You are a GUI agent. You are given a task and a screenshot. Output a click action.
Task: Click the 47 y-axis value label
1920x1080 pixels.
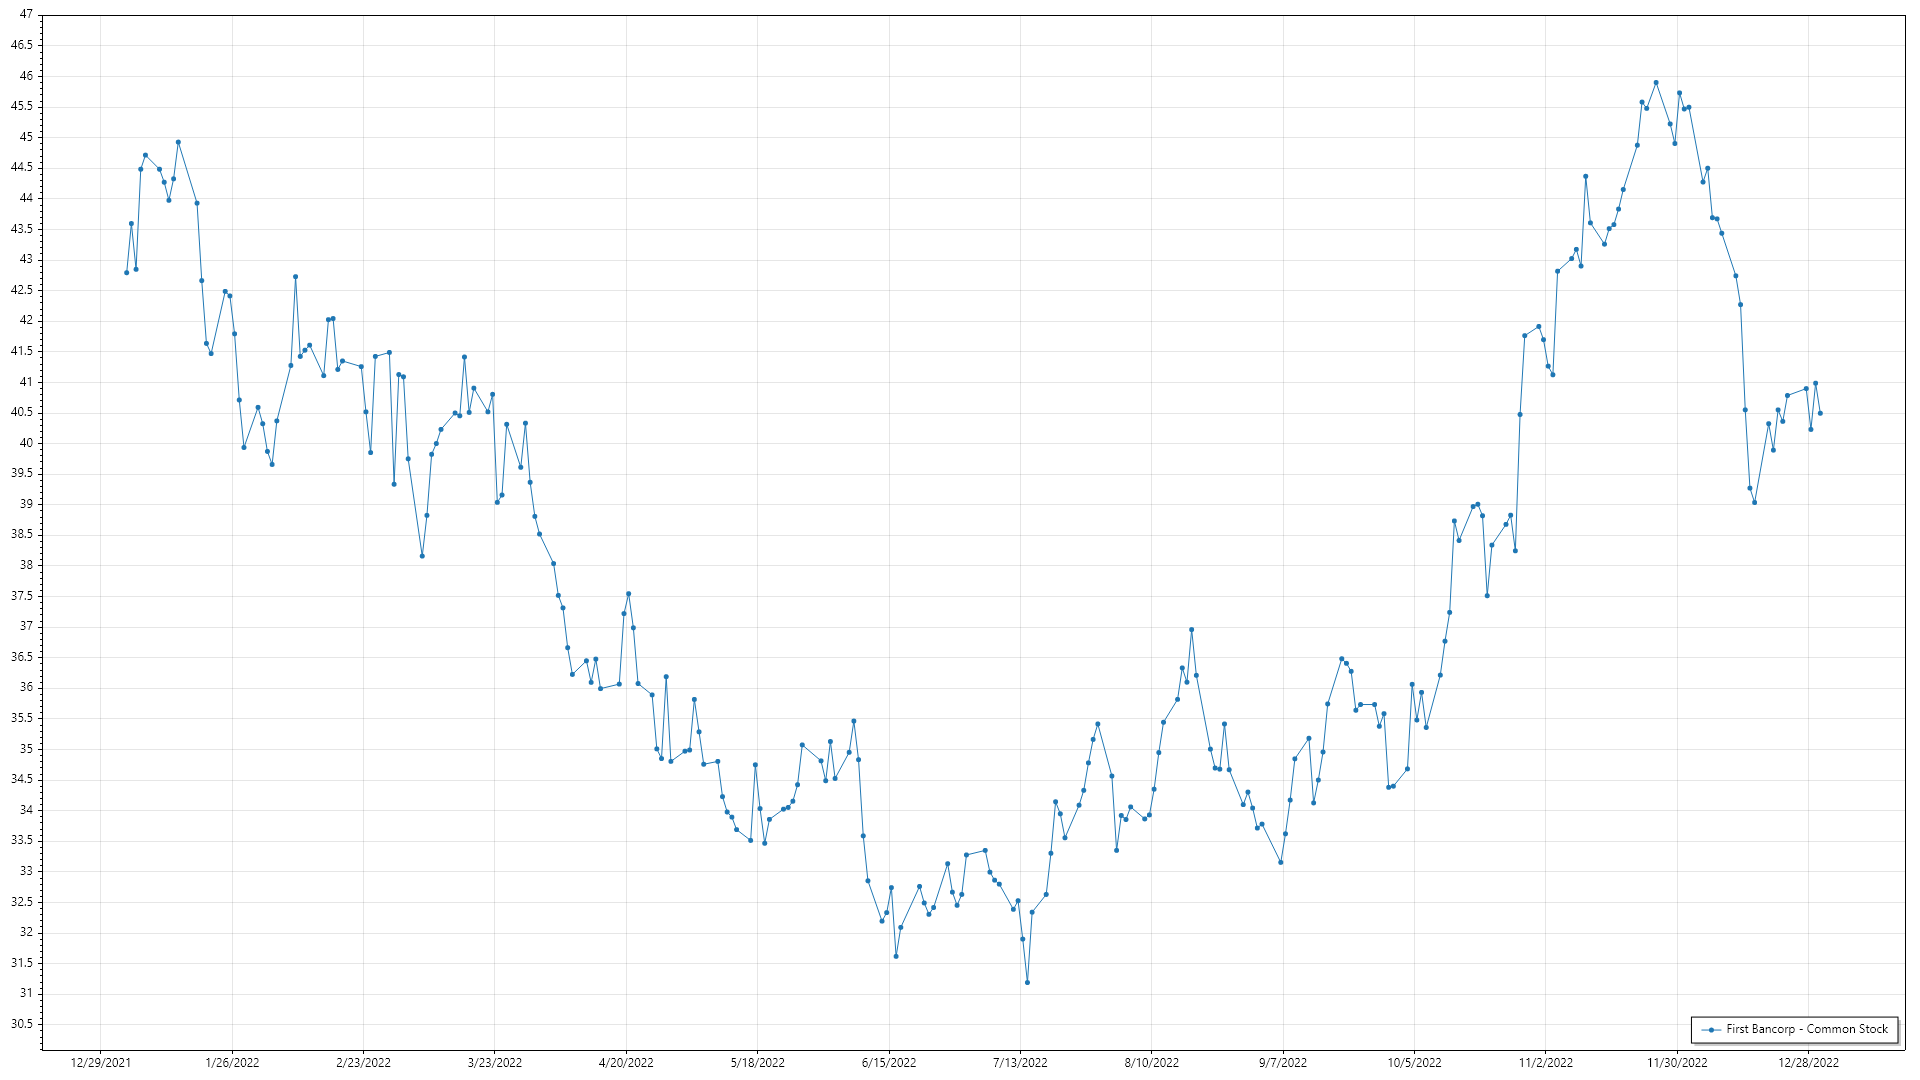click(x=26, y=15)
